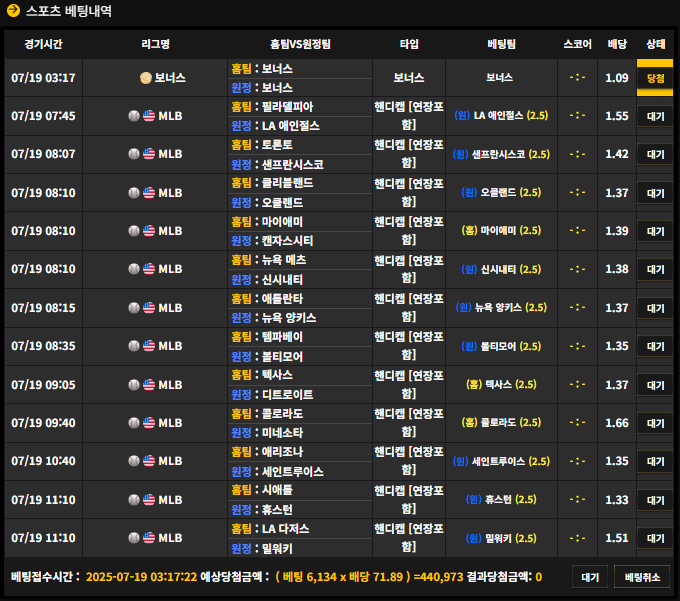680x601 pixels.
Task: Click away team 캔자스시티
Action: point(287,241)
